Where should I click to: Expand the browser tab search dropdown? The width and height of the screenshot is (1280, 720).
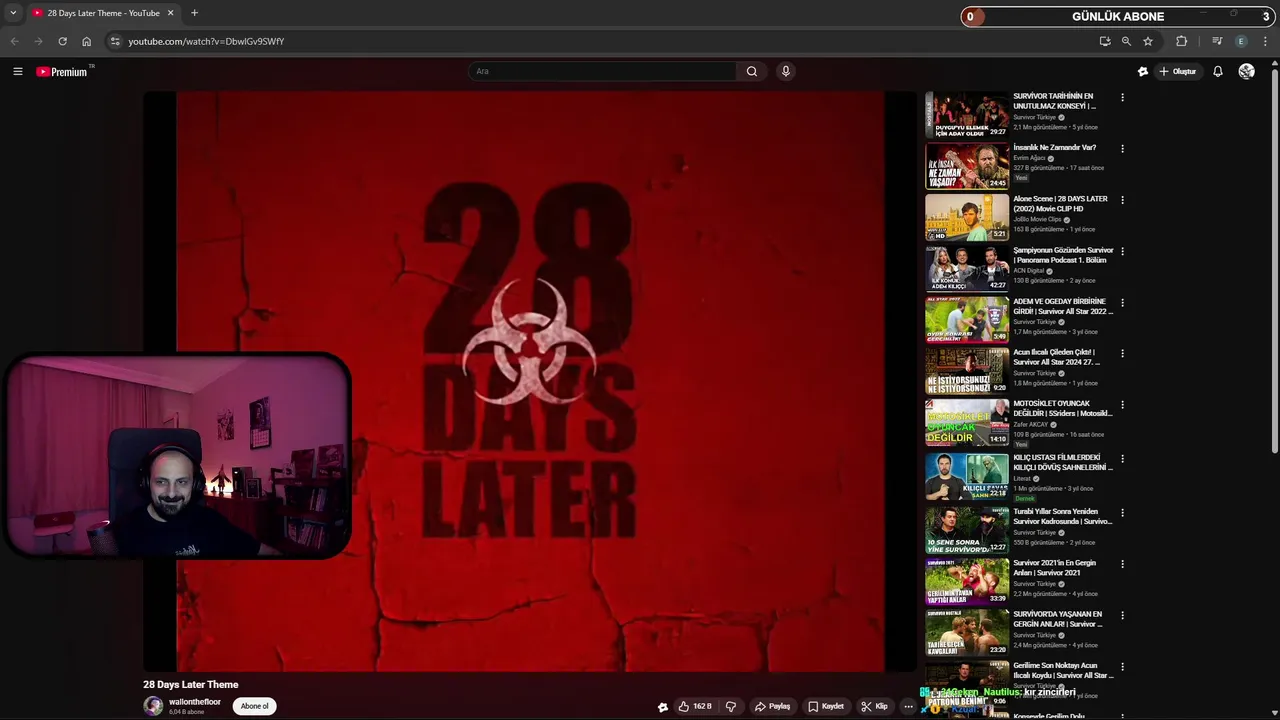(13, 13)
